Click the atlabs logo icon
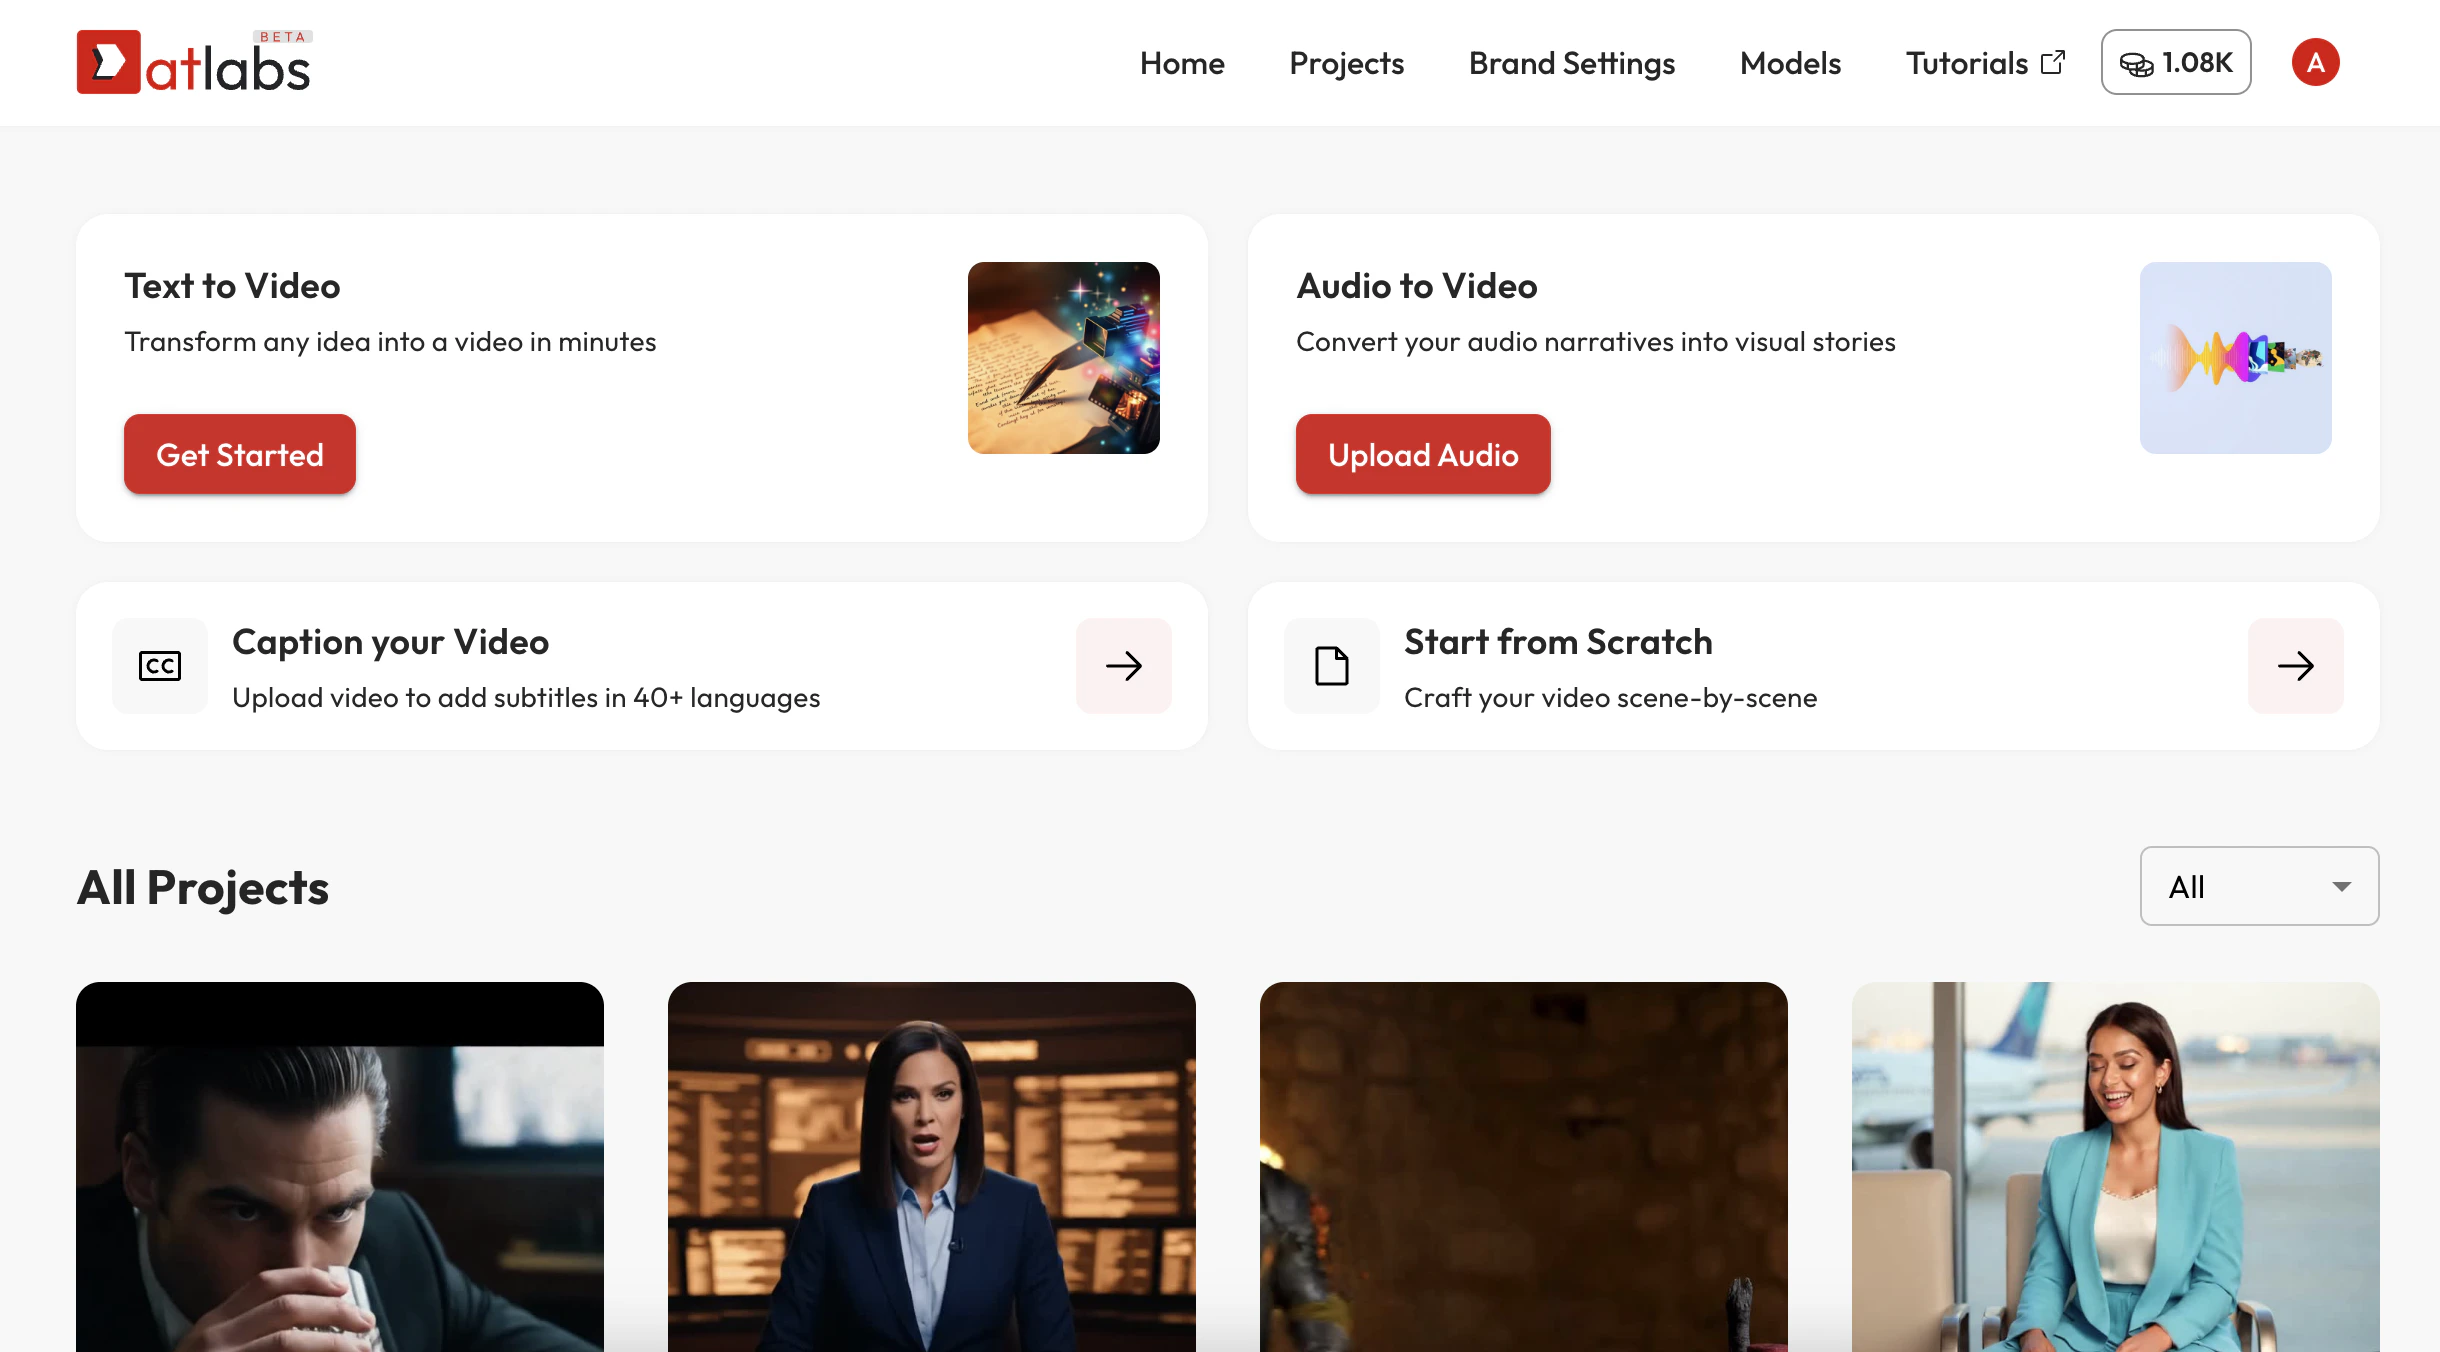The width and height of the screenshot is (2440, 1352). tap(108, 62)
